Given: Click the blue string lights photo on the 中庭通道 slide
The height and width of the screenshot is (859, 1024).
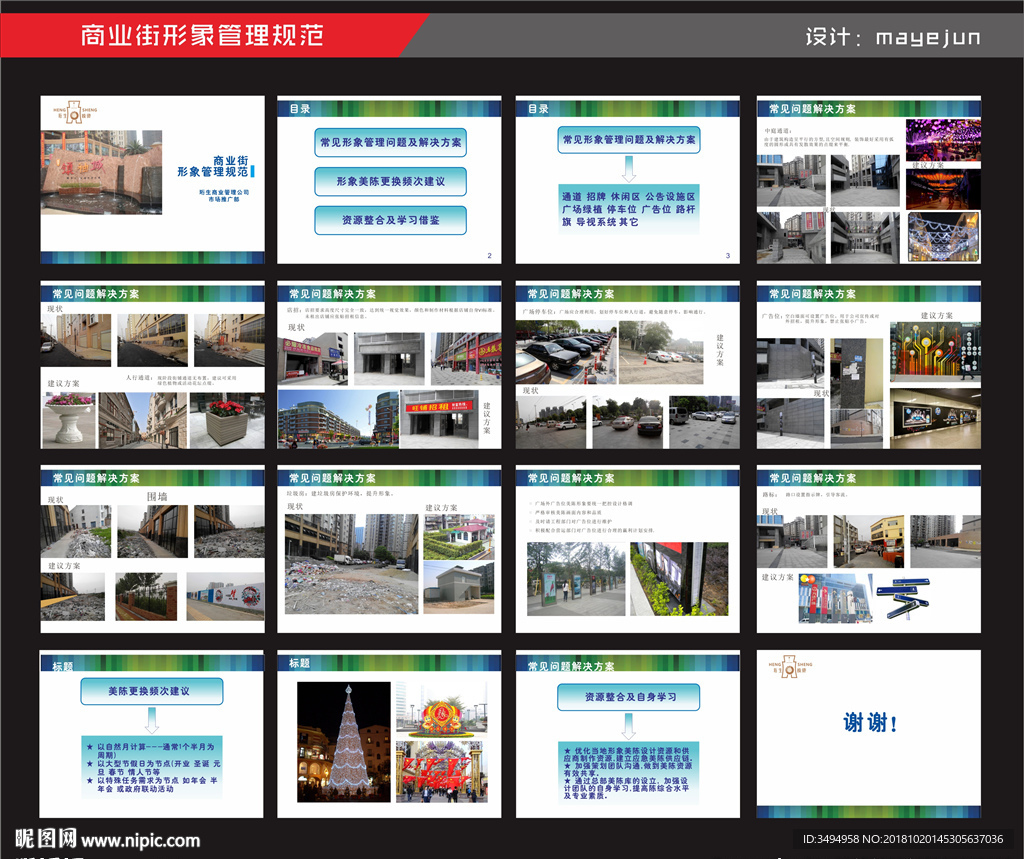Looking at the screenshot, I should pos(944,236).
